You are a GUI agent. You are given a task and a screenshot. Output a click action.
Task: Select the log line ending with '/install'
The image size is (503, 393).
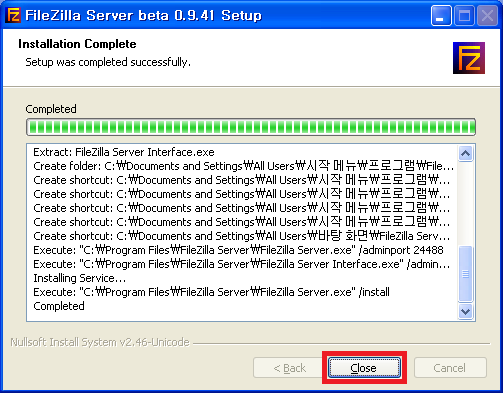211,292
